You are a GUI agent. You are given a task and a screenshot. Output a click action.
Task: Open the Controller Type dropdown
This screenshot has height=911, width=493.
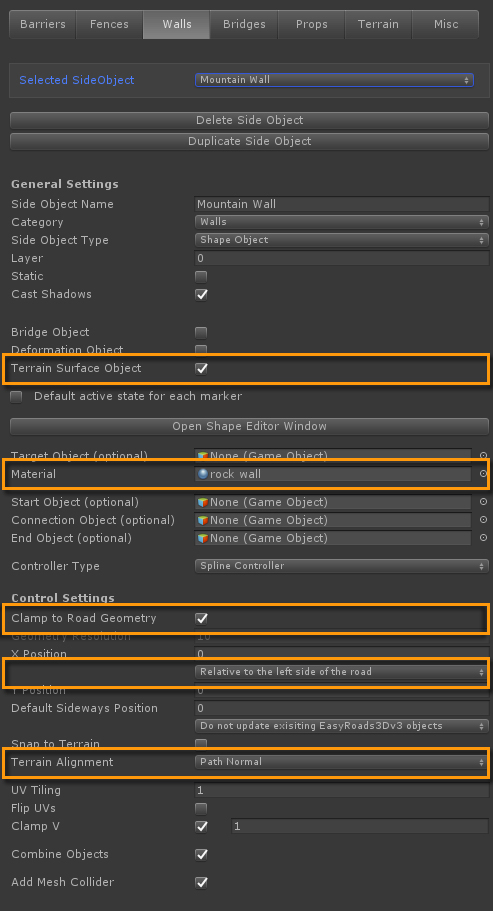point(341,566)
